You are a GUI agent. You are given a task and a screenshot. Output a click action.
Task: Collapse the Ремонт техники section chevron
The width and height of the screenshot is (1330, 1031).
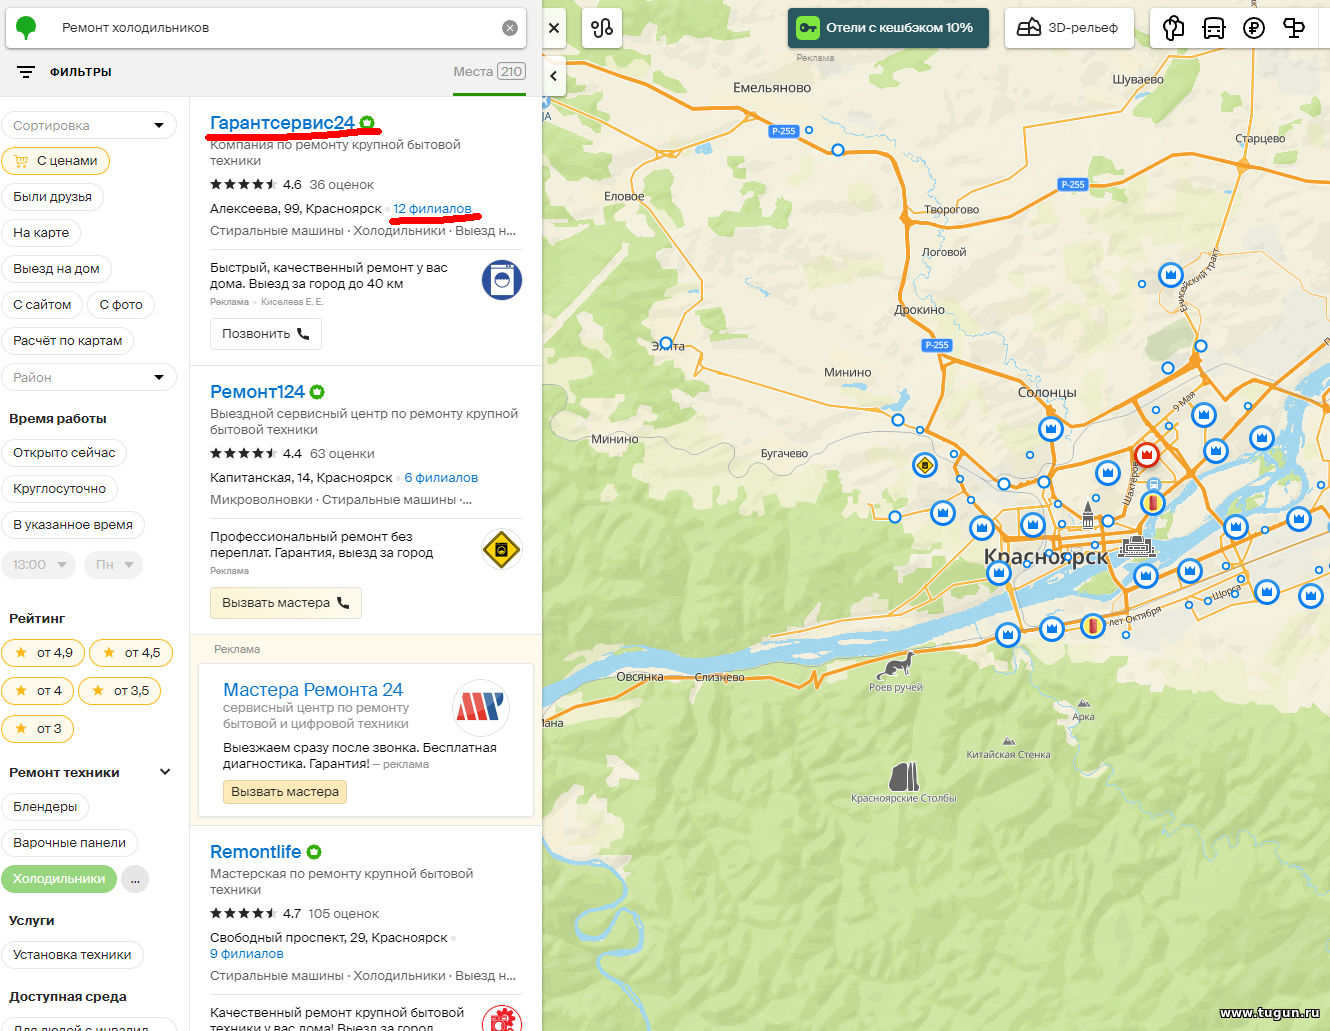tap(165, 772)
